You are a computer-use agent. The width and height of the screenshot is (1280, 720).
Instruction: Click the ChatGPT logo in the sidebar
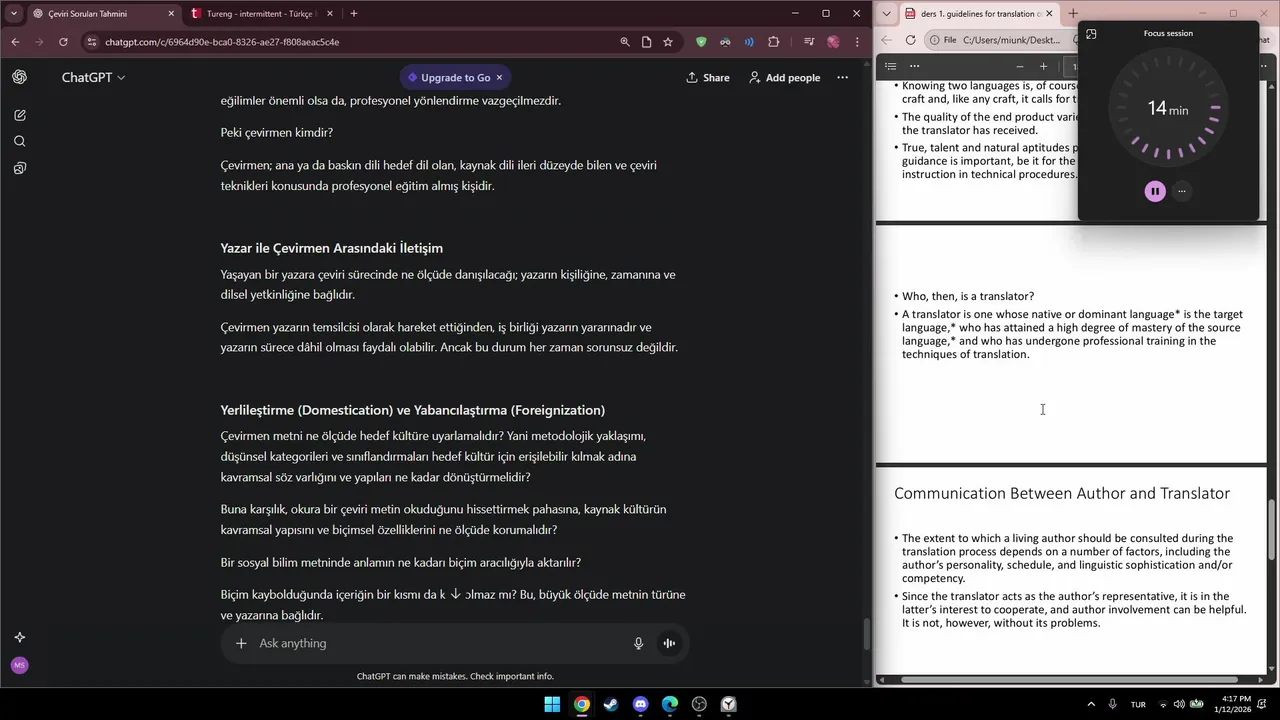pyautogui.click(x=19, y=77)
